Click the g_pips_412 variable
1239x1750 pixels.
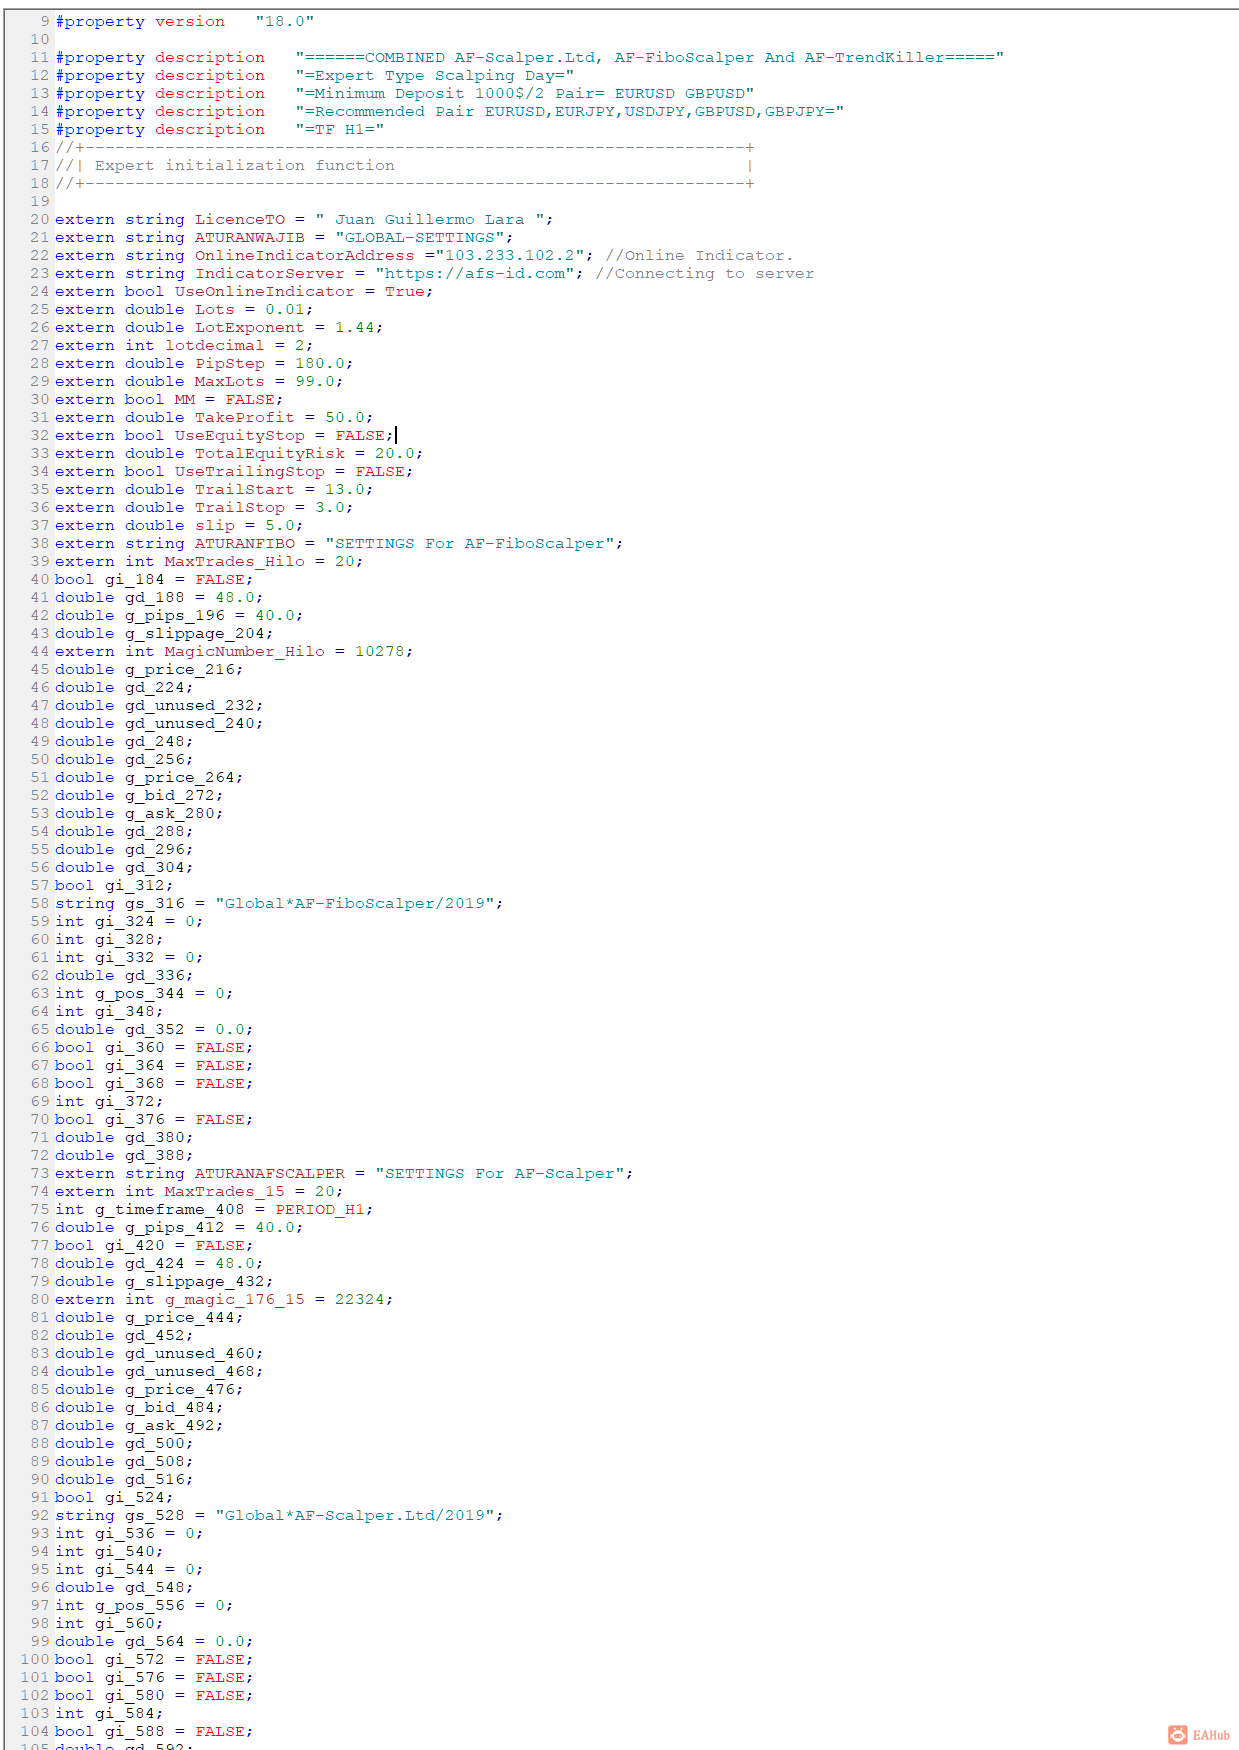(174, 1227)
